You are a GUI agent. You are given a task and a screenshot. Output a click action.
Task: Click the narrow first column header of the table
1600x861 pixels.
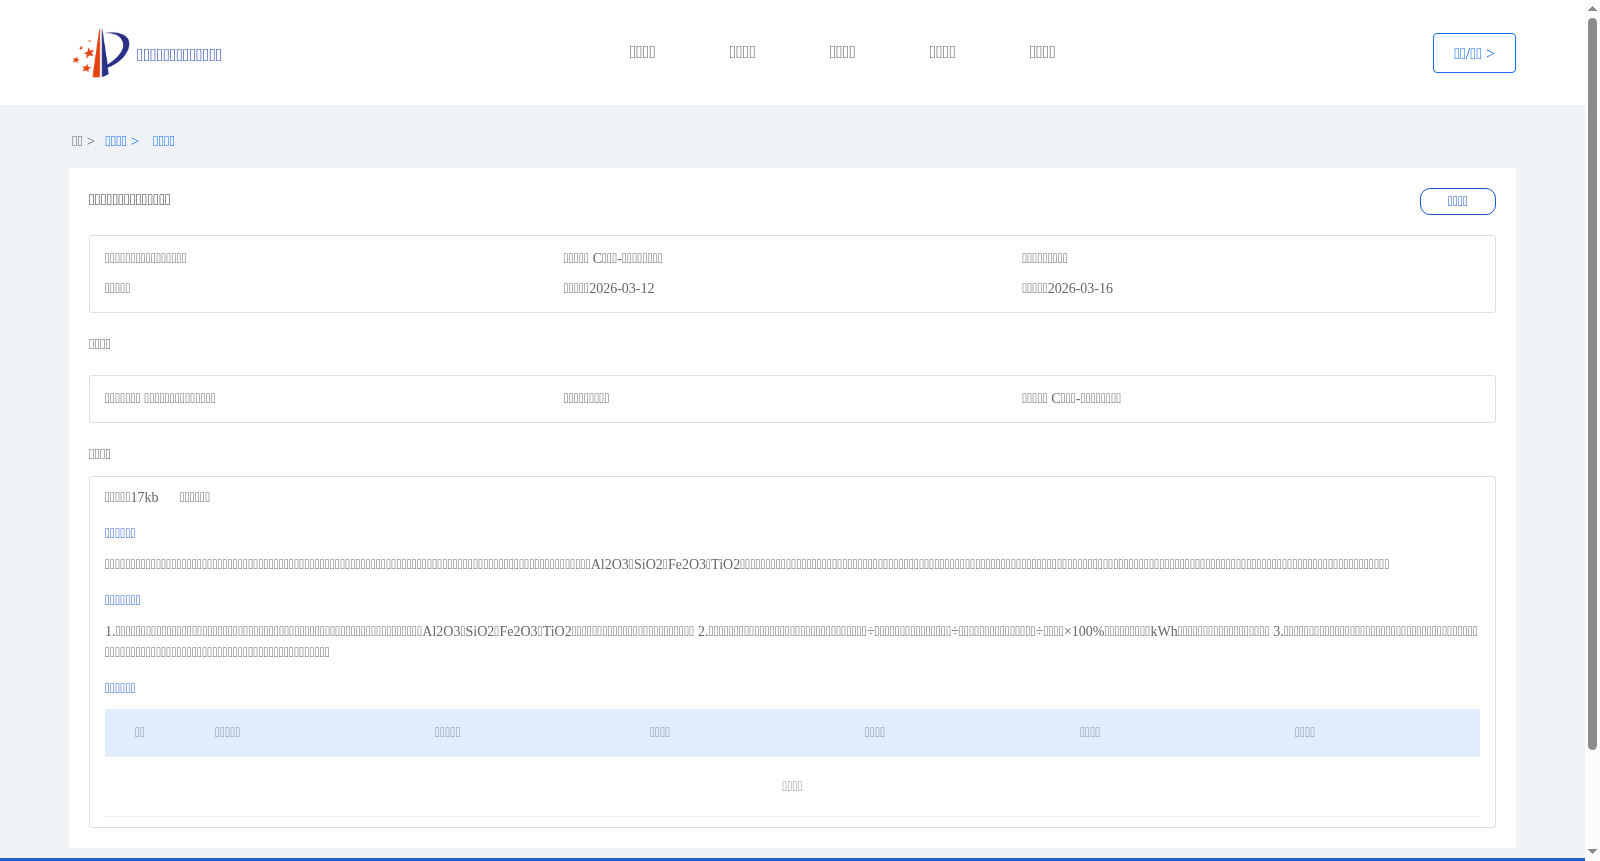tap(140, 732)
